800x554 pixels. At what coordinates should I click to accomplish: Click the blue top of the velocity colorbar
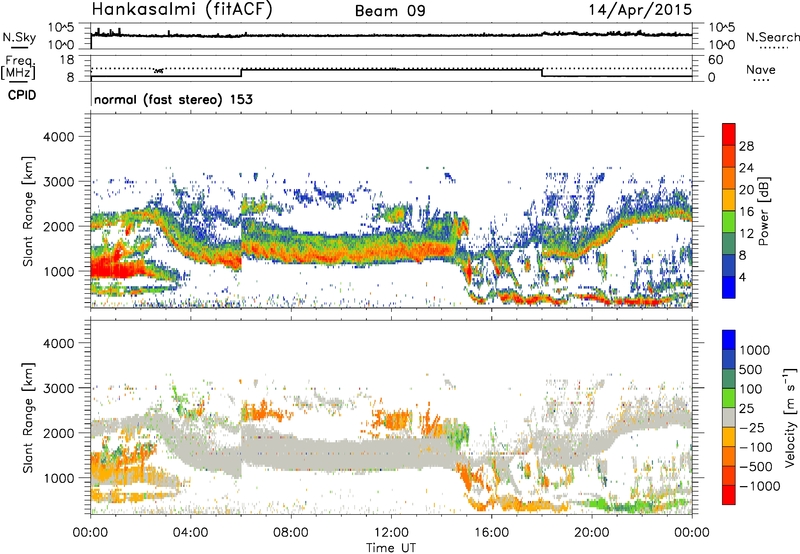[729, 340]
